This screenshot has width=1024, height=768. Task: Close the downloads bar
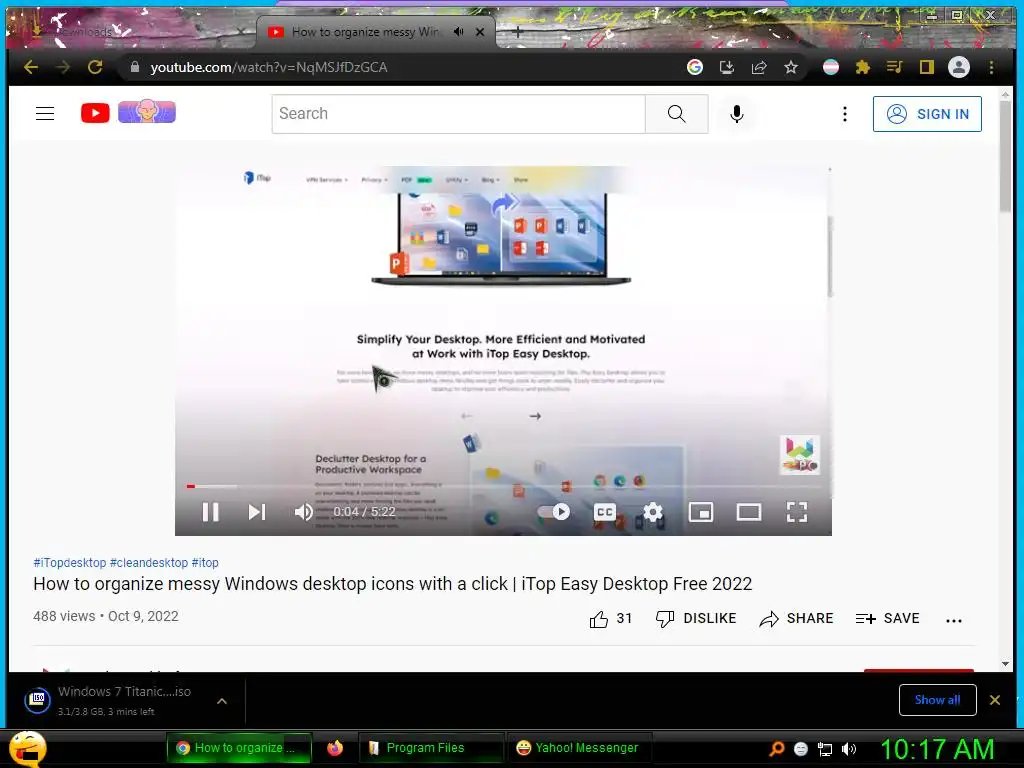(995, 700)
